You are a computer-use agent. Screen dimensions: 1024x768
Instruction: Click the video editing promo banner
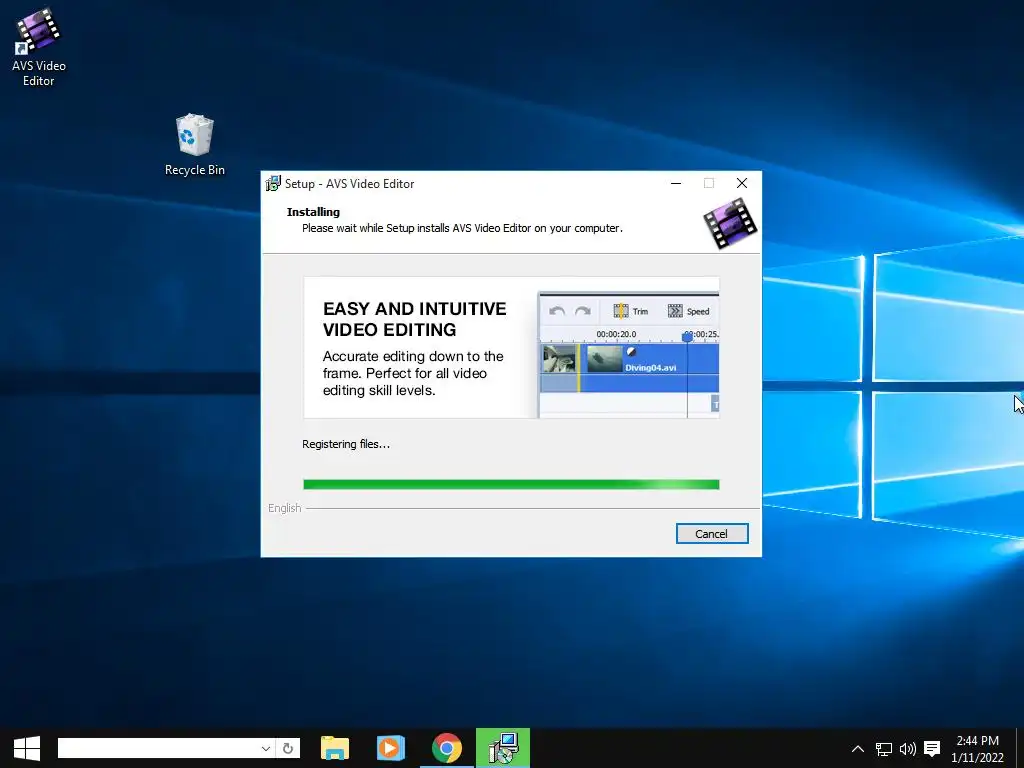[511, 347]
